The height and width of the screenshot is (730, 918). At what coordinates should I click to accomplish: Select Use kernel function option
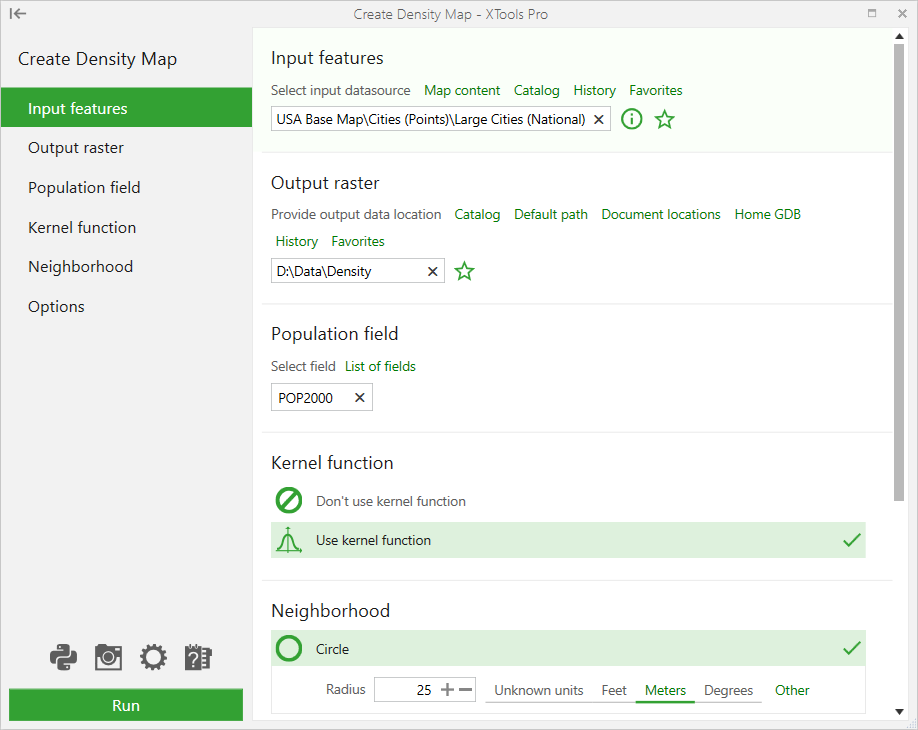pos(373,540)
